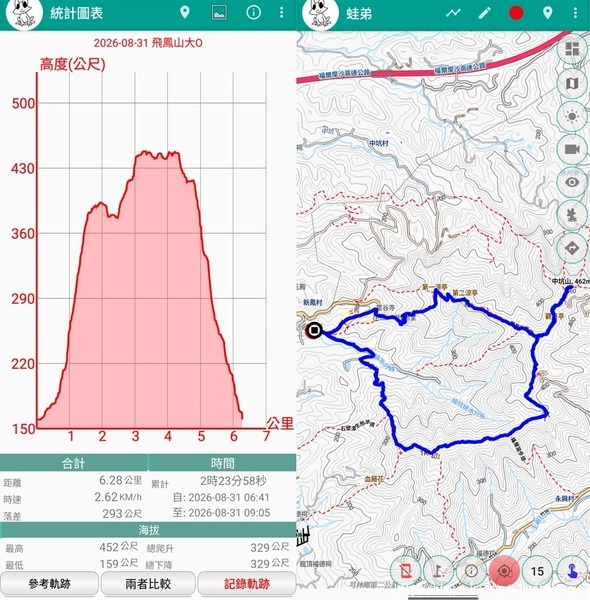Screen dimensions: 590x600
Task: Tap the track start marker on map
Action: (314, 330)
